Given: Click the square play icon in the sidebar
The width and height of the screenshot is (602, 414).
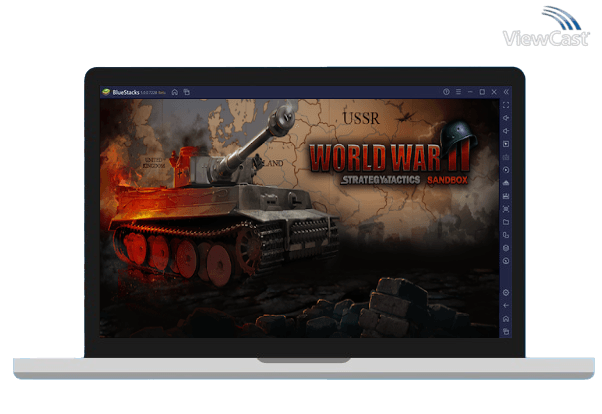Looking at the screenshot, I should point(506,144).
